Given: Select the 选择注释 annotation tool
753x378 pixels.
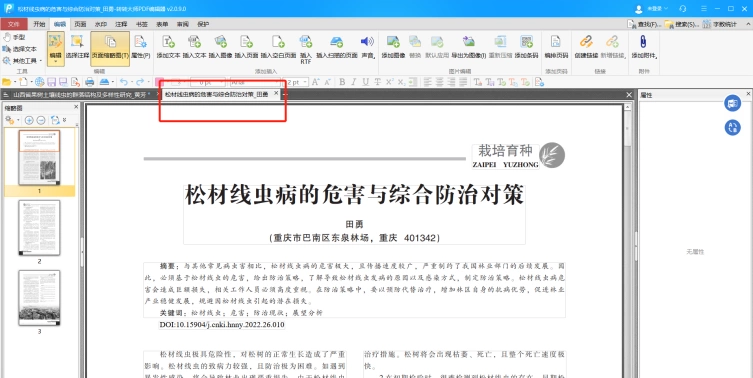Looking at the screenshot, I should pyautogui.click(x=77, y=47).
